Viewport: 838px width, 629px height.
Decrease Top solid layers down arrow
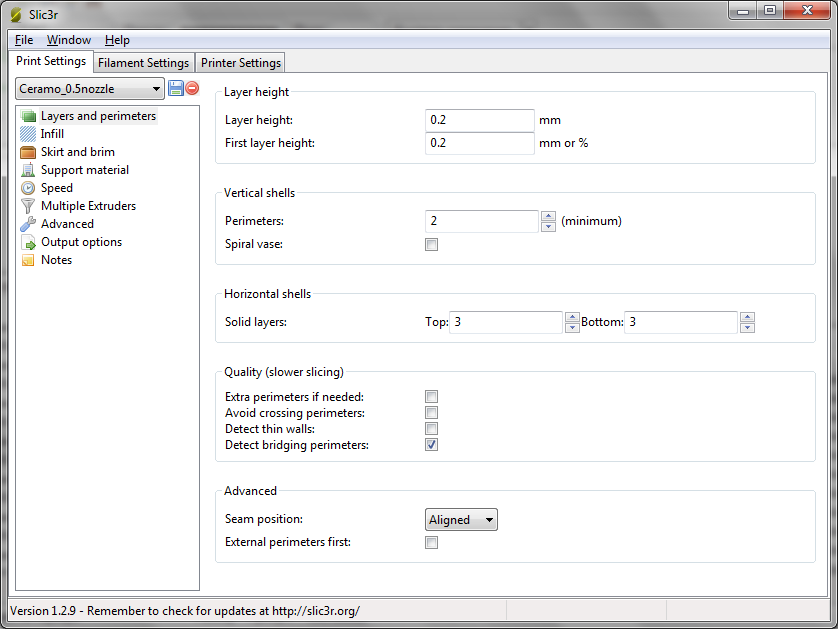coord(572,327)
